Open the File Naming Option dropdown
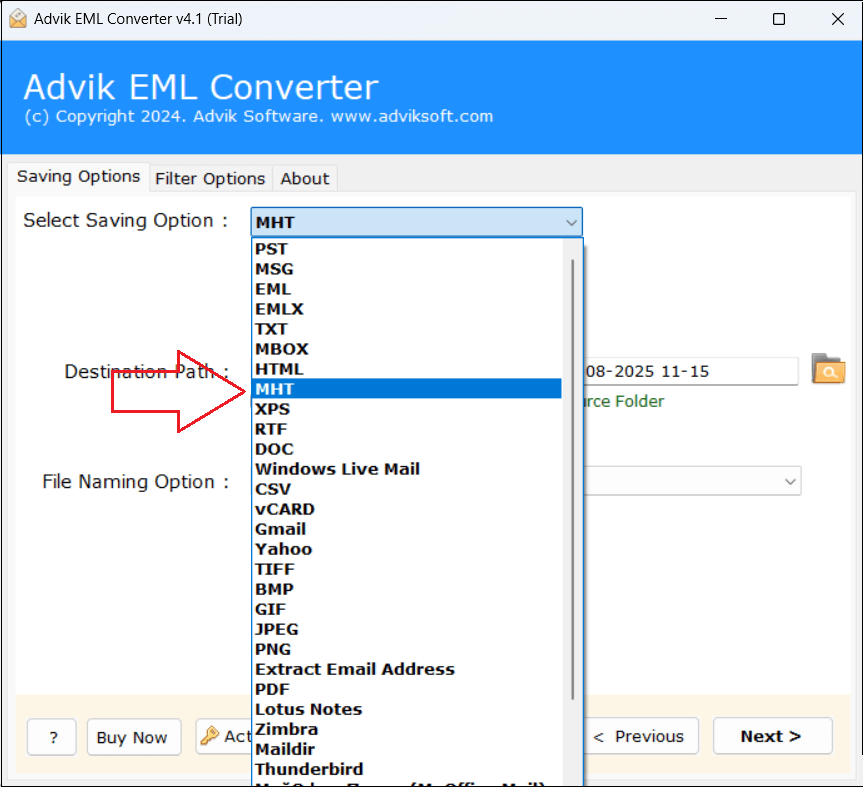 pos(692,481)
